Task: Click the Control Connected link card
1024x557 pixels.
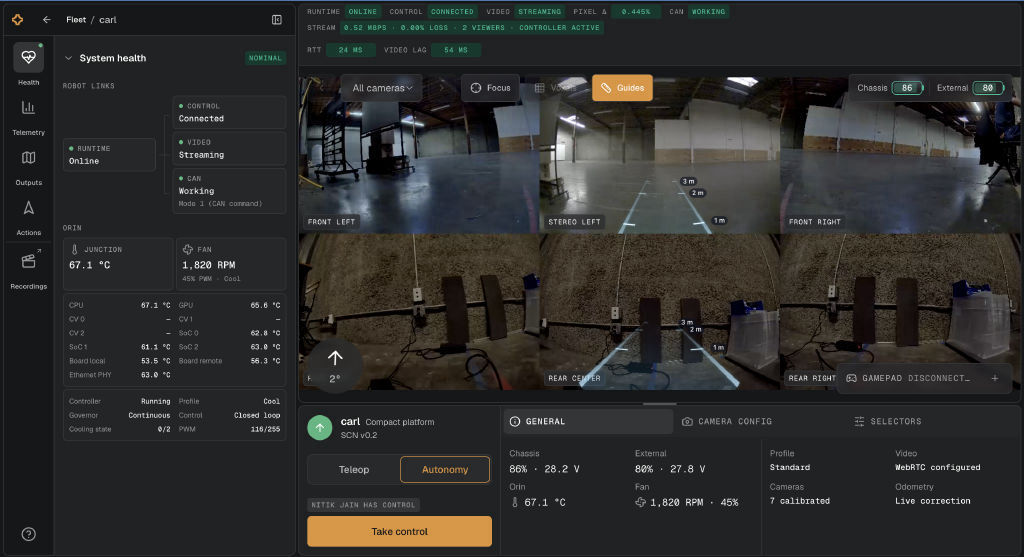Action: click(x=229, y=112)
